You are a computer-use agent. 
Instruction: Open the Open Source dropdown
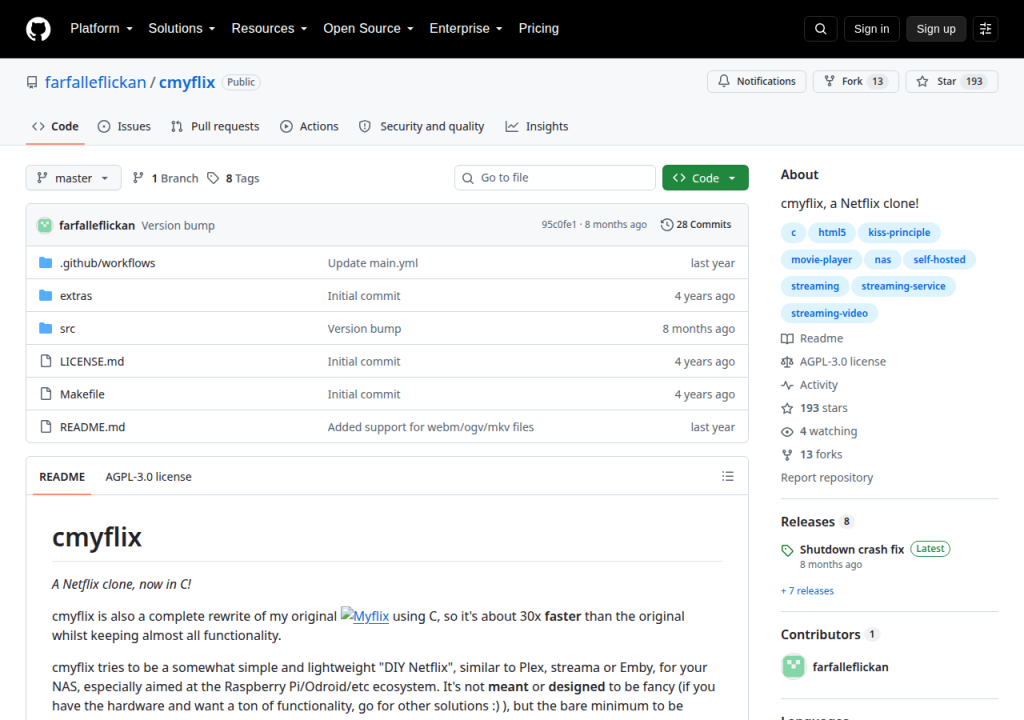tap(368, 29)
